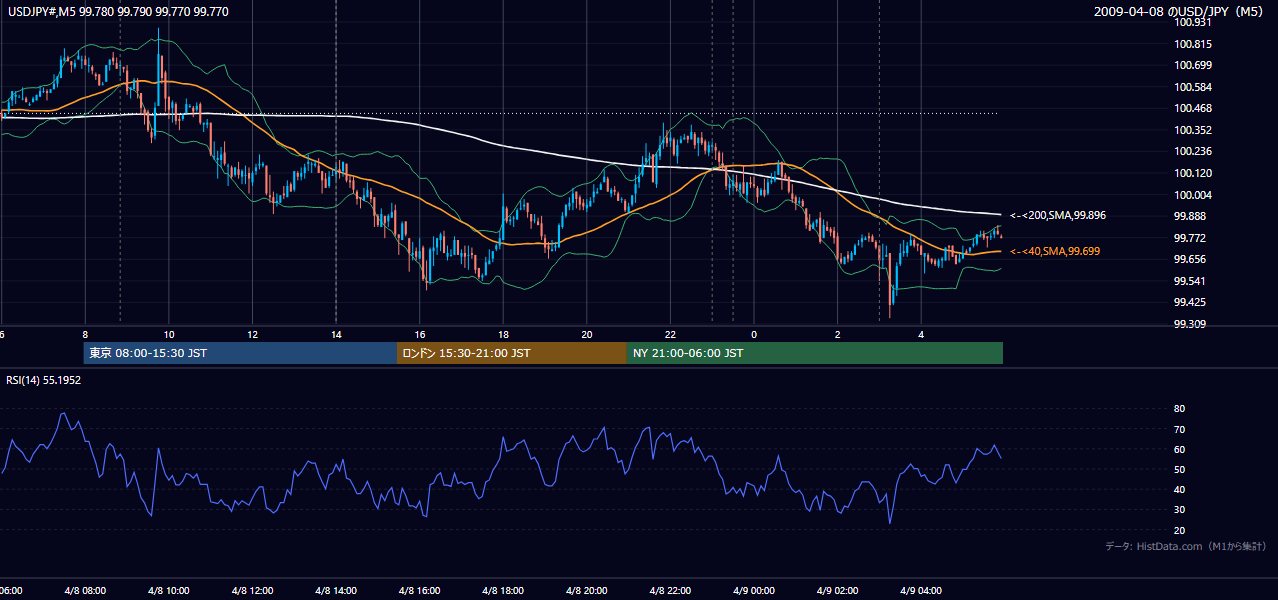Click price axis label 99.309

tap(1190, 324)
